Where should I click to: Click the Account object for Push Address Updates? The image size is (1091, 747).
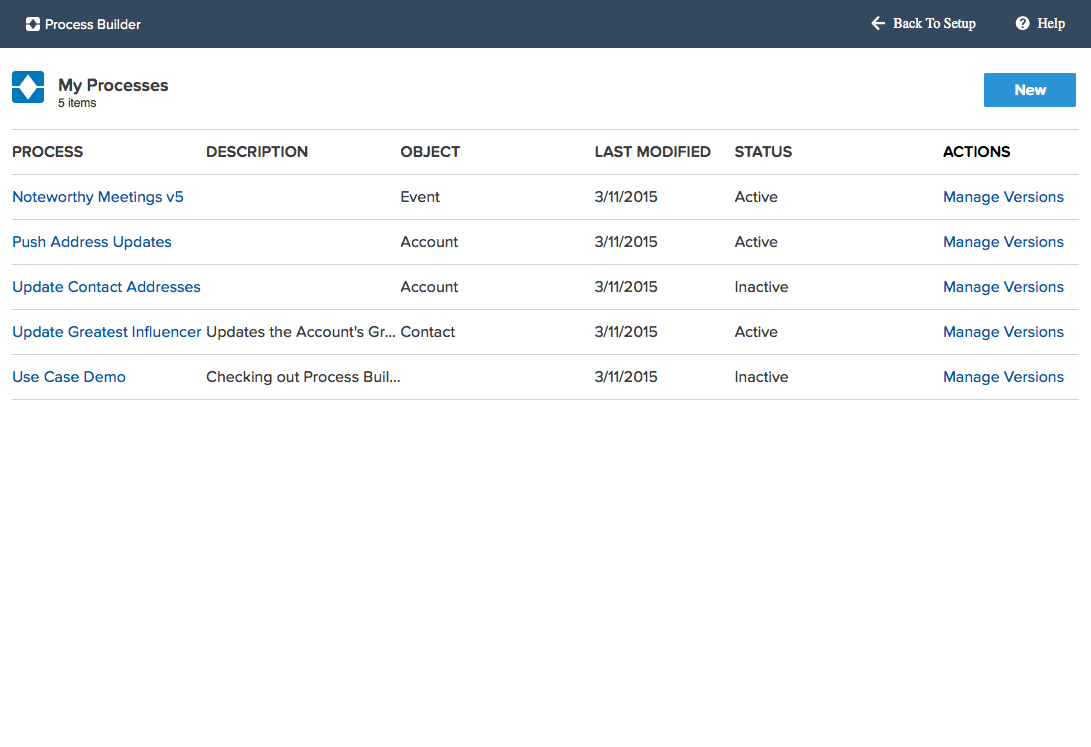click(429, 242)
